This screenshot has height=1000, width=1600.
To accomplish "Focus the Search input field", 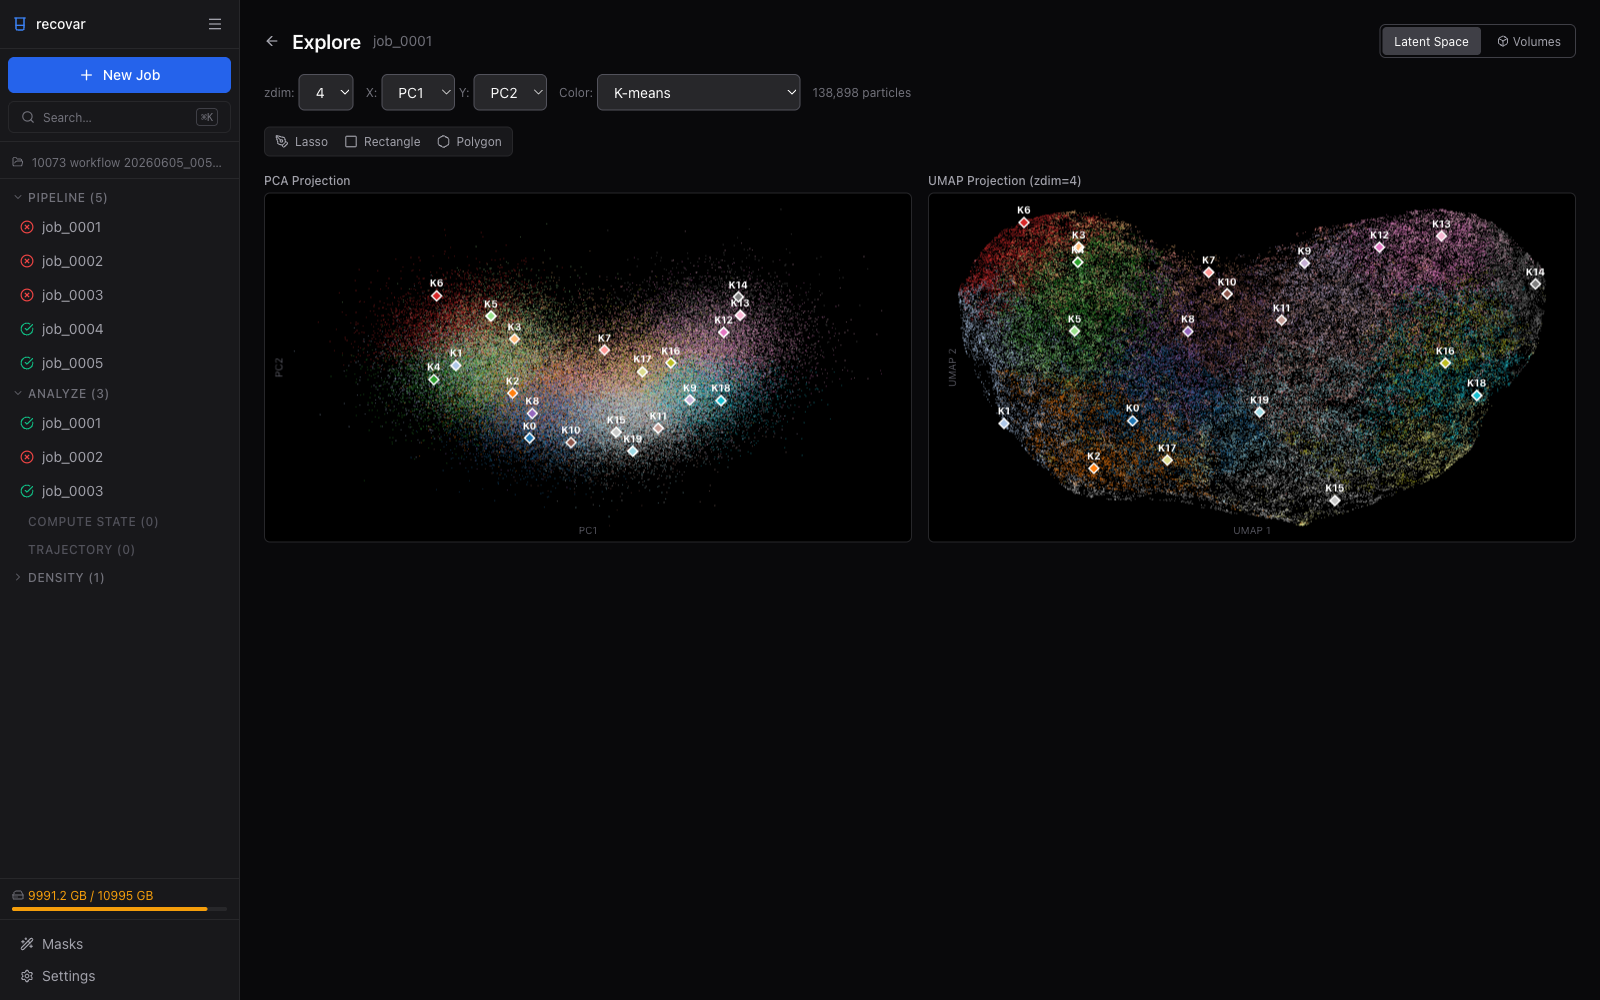I will [119, 117].
